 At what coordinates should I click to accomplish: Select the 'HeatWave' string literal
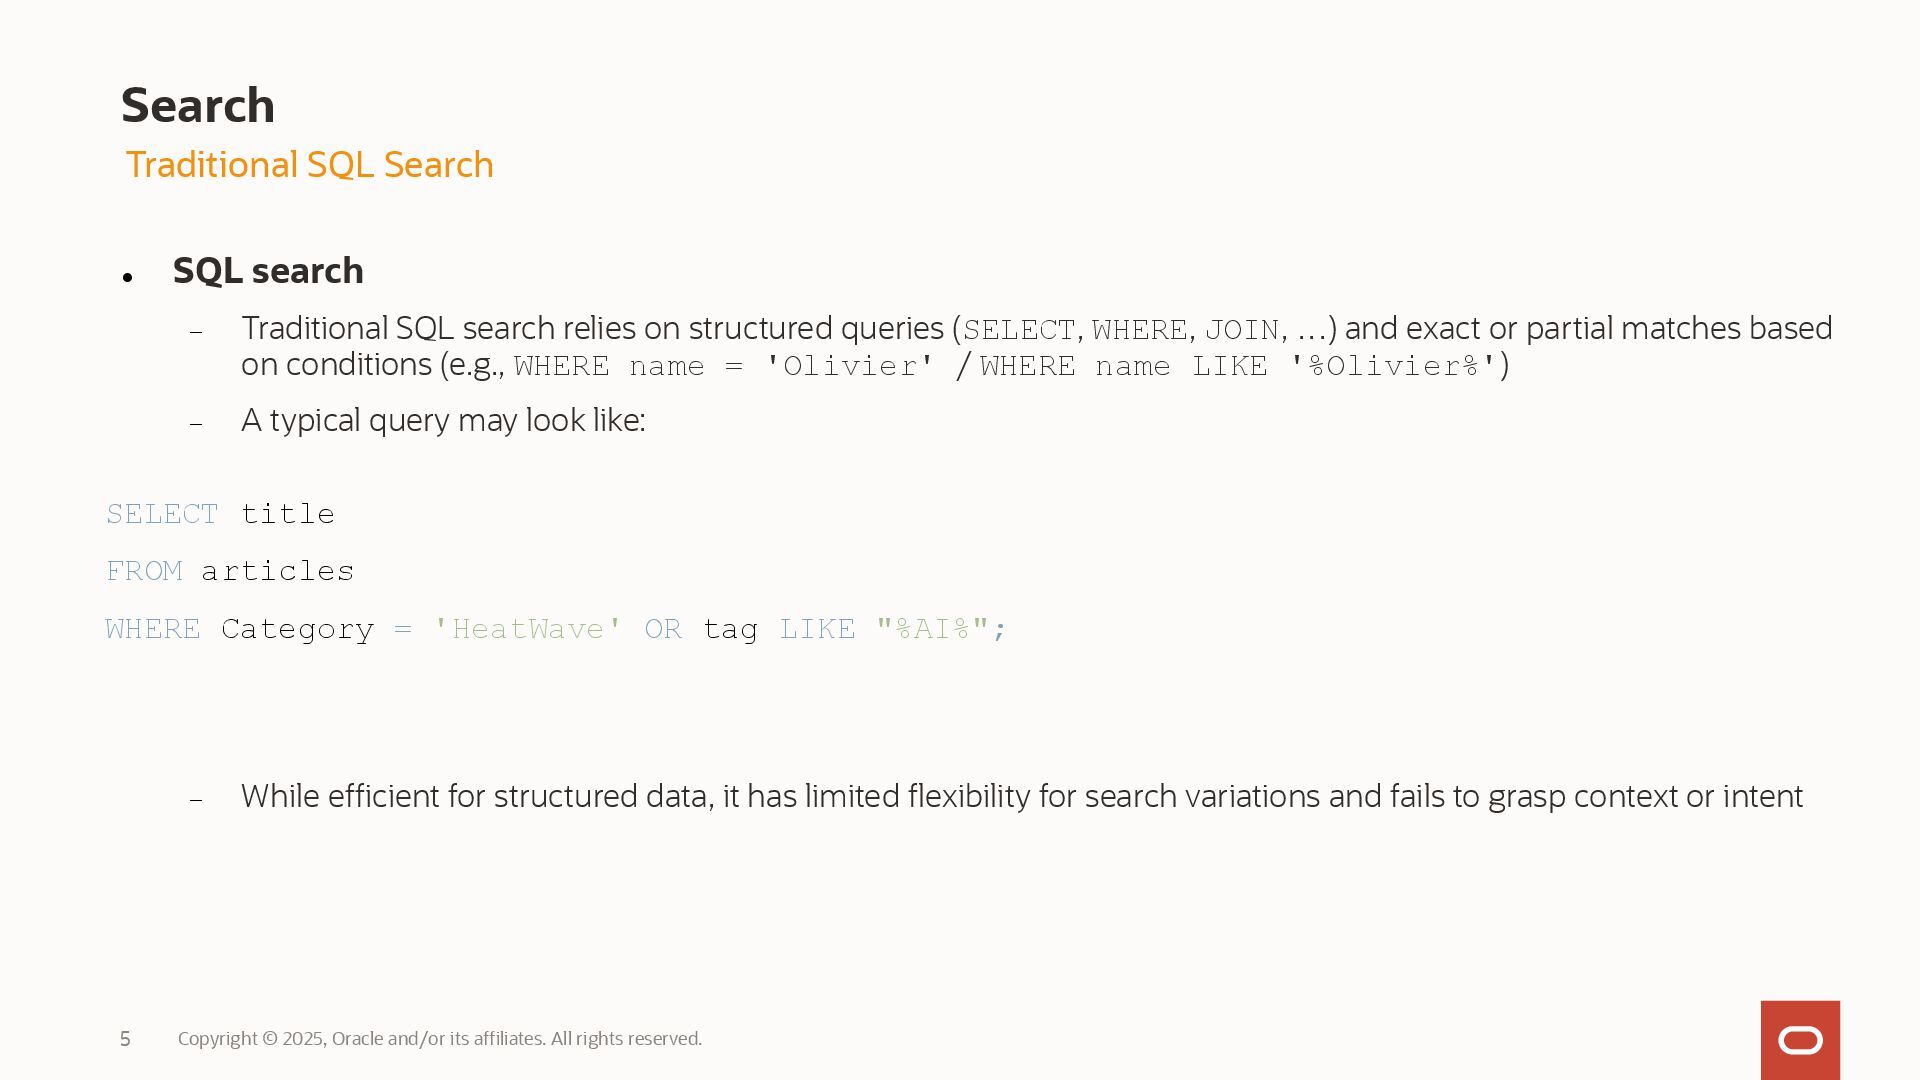click(x=528, y=629)
